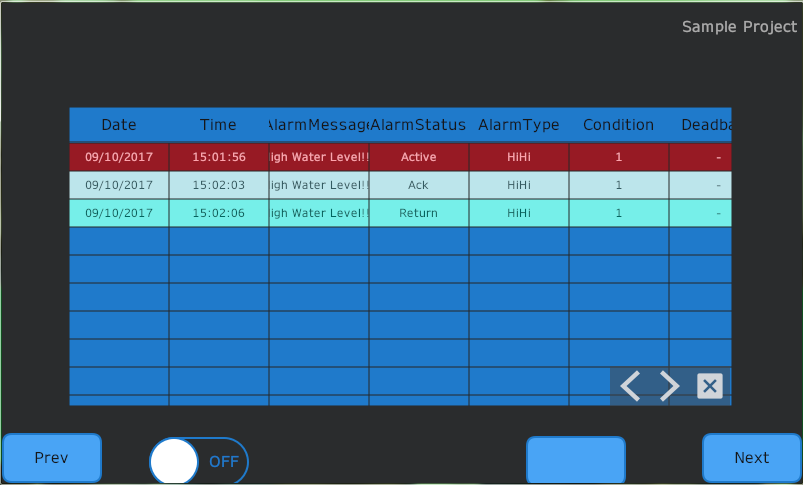Viewport: 803px width, 485px height.
Task: Click the AlarmType column header
Action: click(x=519, y=125)
